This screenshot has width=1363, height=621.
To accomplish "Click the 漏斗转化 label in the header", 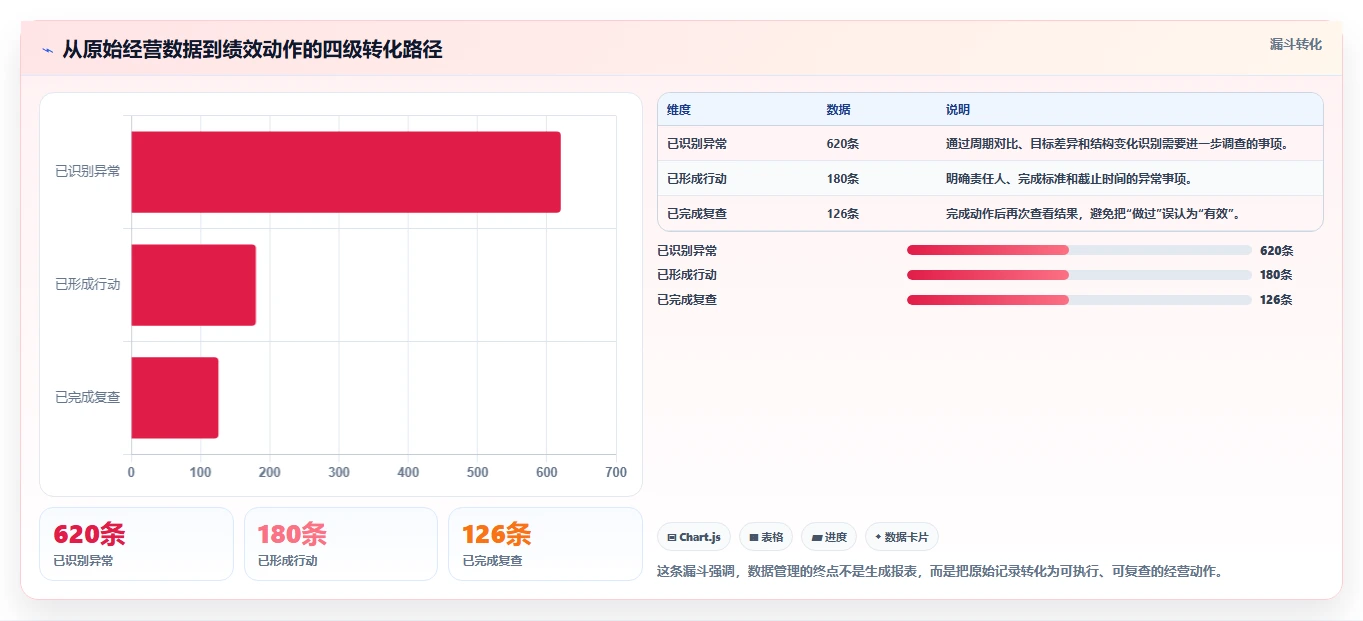I will 1295,44.
